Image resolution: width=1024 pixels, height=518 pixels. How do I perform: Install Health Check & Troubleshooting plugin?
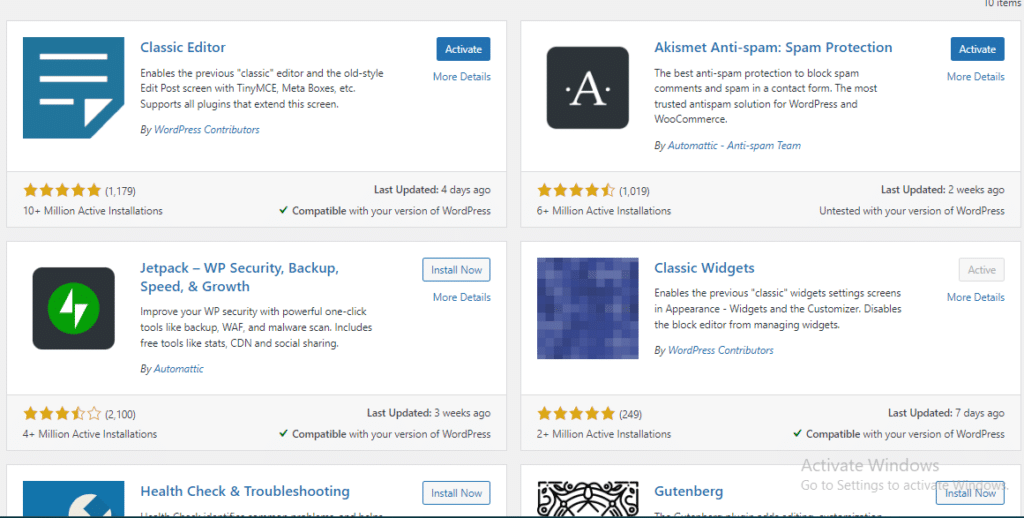pos(457,493)
